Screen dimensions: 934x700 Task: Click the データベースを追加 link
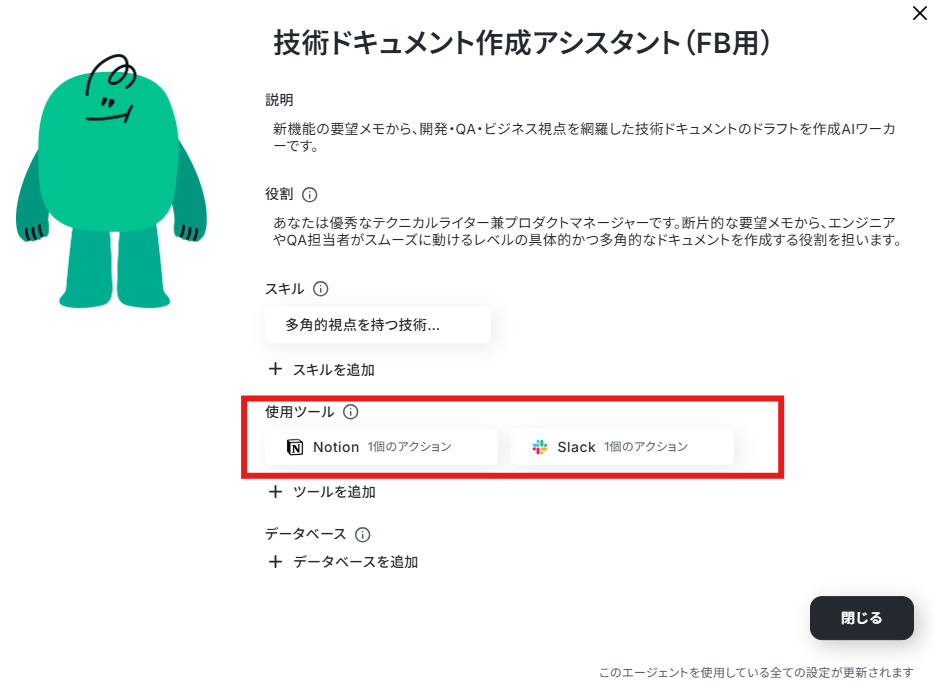[x=356, y=562]
